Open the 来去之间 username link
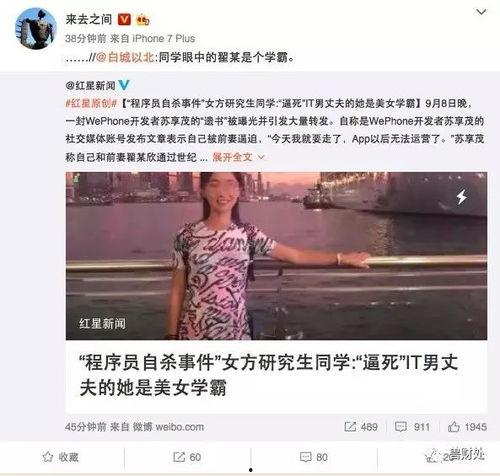The height and width of the screenshot is (476, 500). tap(89, 19)
